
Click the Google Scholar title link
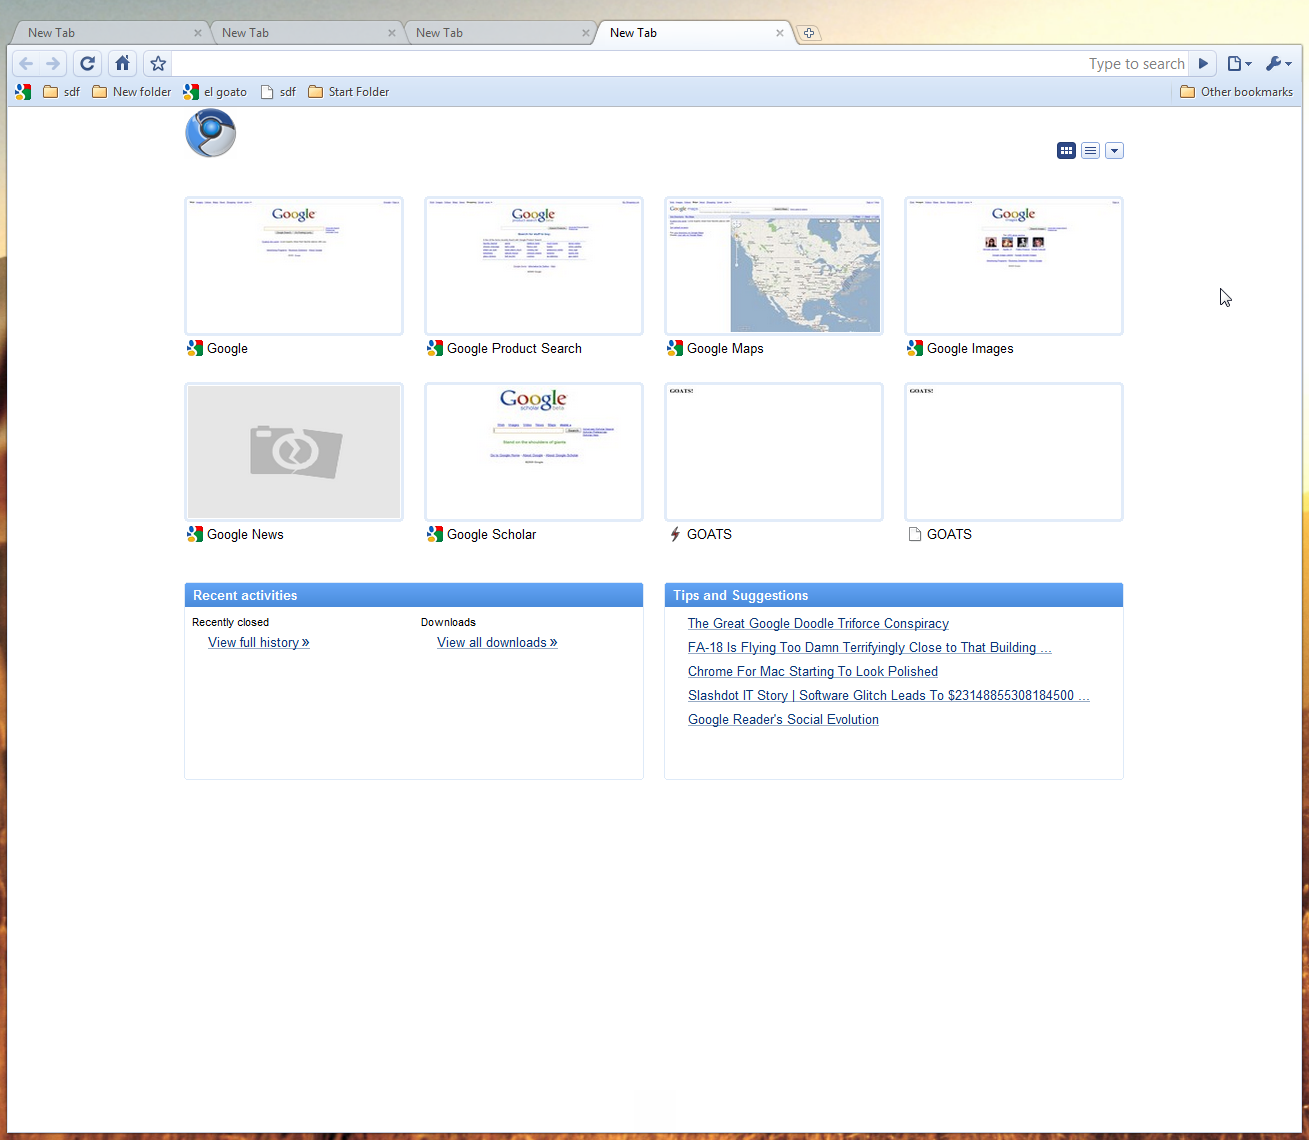[x=491, y=535]
